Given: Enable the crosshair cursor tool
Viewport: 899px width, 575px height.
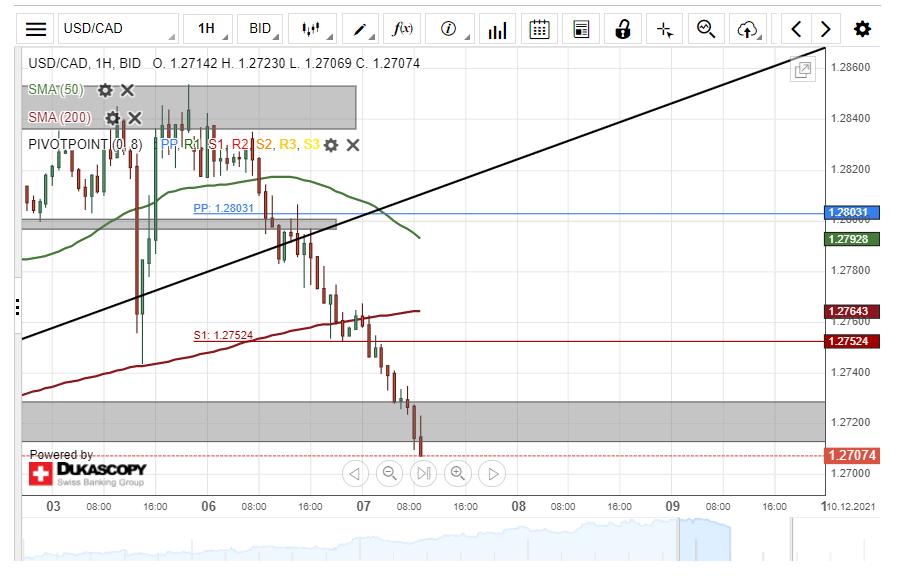Looking at the screenshot, I should click(665, 29).
